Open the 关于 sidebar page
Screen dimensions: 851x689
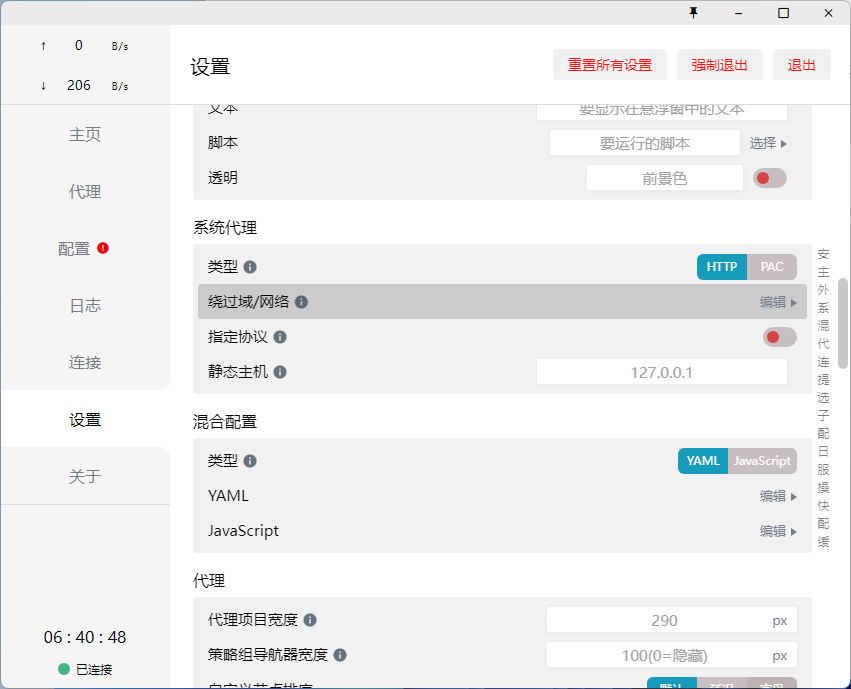[x=85, y=476]
